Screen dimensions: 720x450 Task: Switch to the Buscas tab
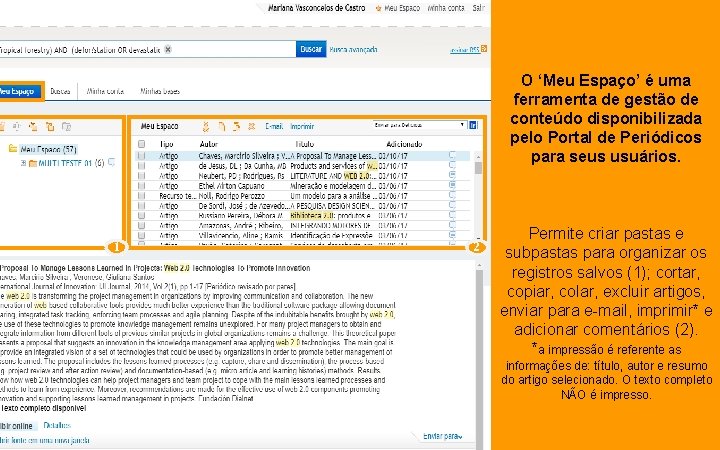[x=60, y=91]
